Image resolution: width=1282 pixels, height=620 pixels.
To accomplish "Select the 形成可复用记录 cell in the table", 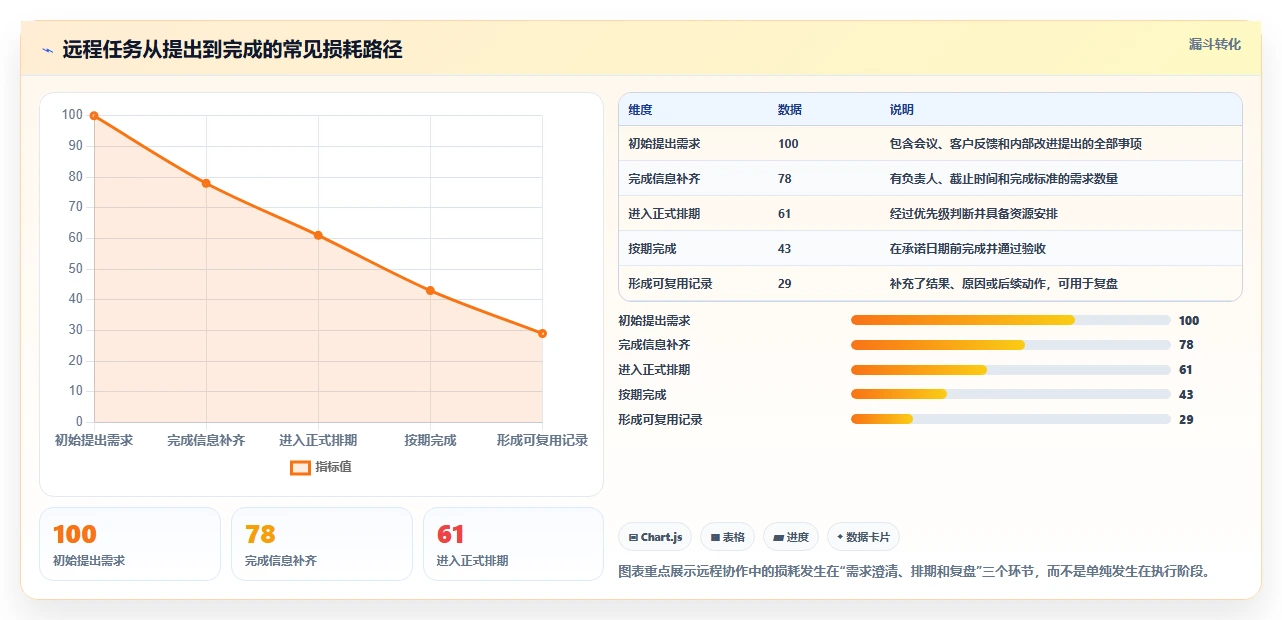I will [670, 284].
